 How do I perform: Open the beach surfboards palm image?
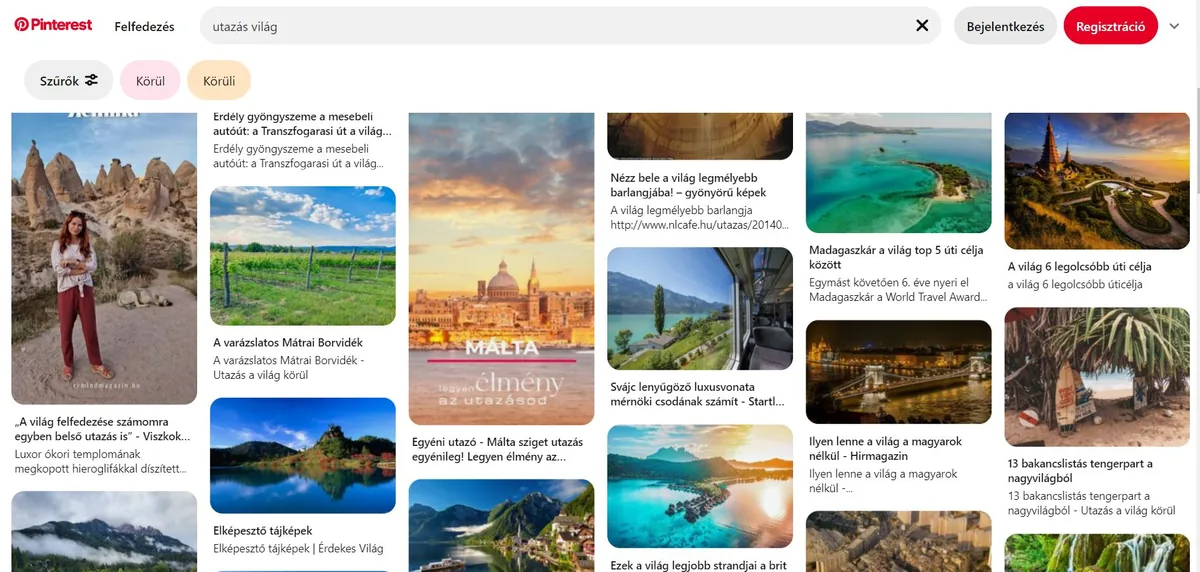pyautogui.click(x=1097, y=377)
